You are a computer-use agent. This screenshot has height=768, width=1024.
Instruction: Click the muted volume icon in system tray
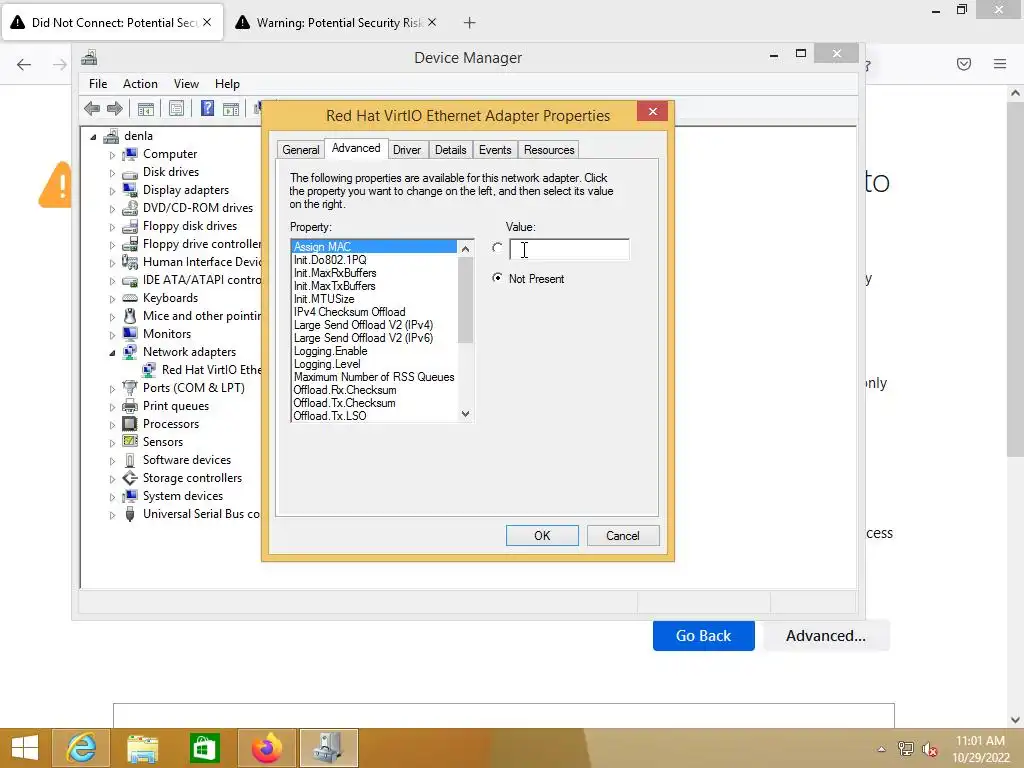pos(930,749)
